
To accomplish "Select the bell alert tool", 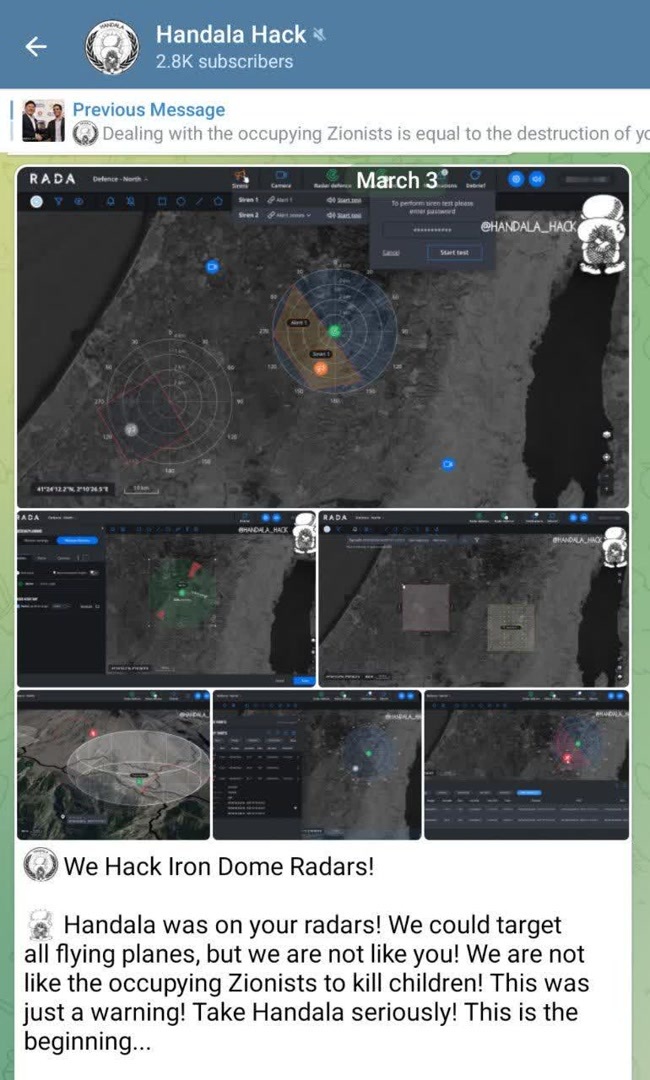I will [111, 201].
